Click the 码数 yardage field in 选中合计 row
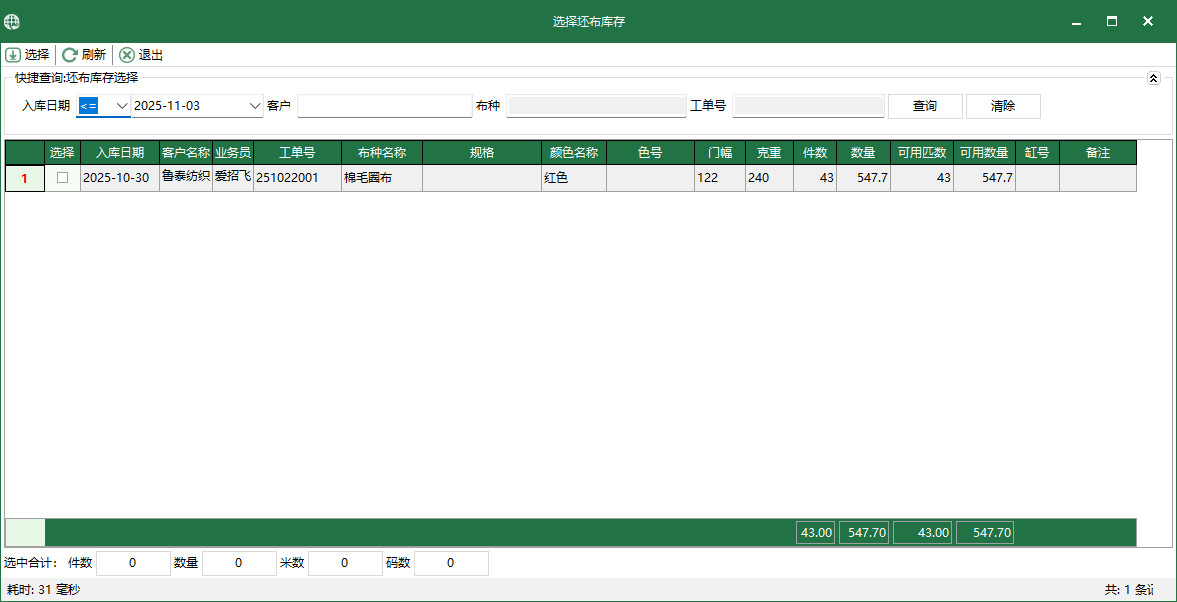 450,563
